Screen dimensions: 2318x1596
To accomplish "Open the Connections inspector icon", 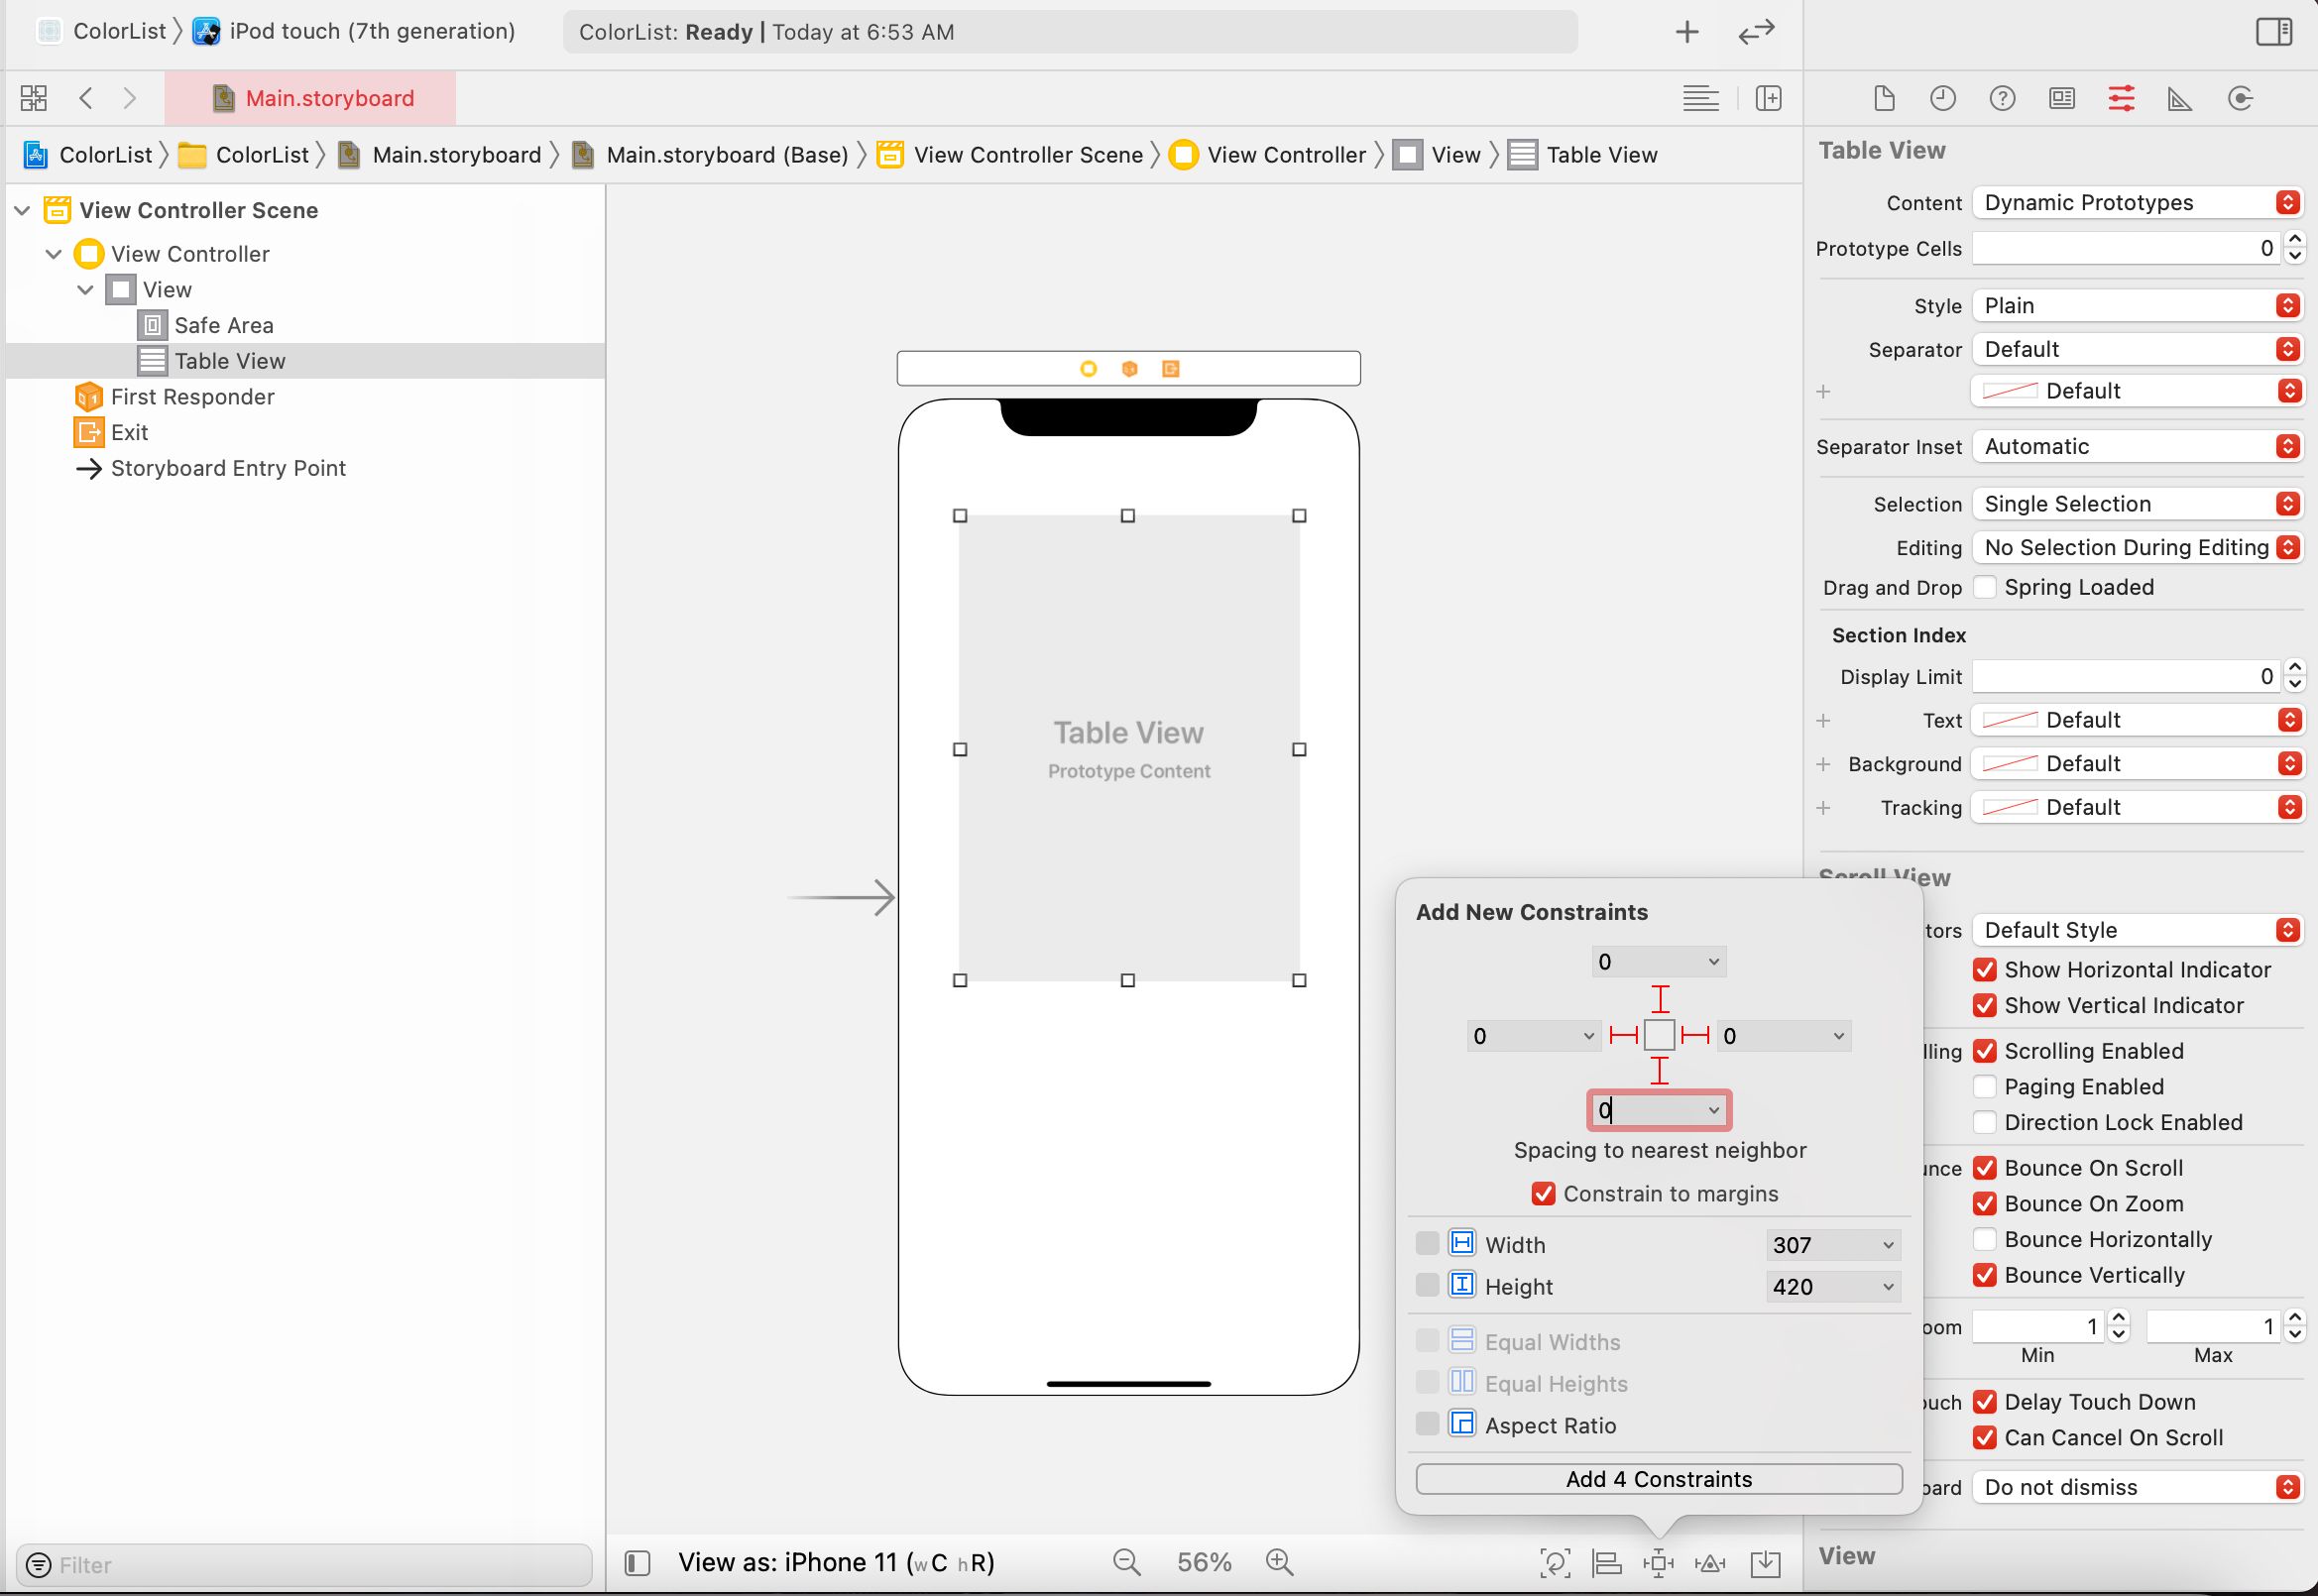I will 2240,98.
